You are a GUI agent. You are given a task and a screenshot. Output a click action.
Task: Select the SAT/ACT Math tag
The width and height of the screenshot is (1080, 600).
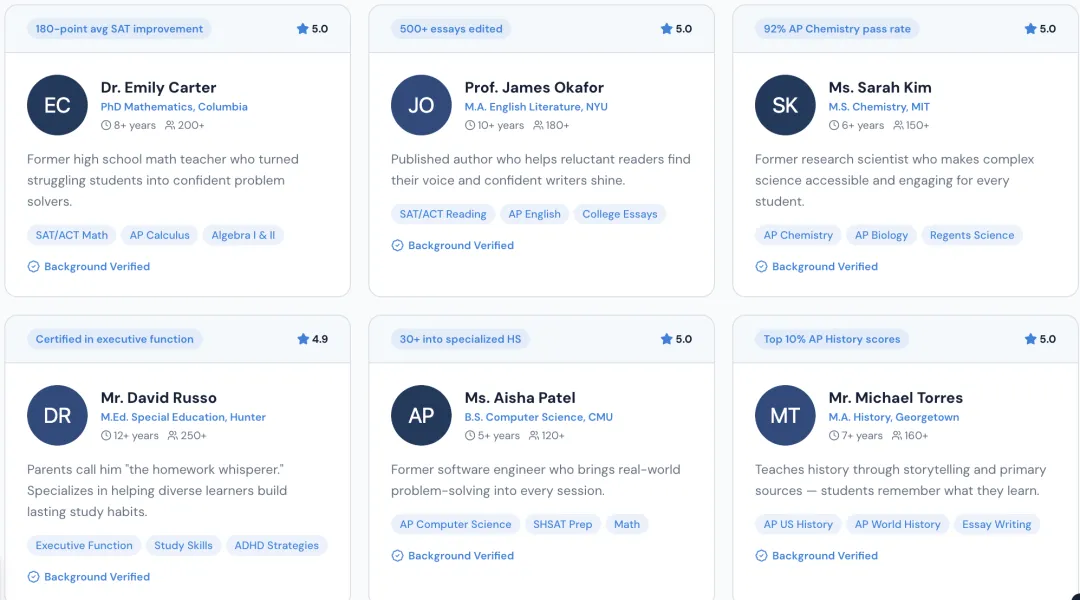pos(72,235)
